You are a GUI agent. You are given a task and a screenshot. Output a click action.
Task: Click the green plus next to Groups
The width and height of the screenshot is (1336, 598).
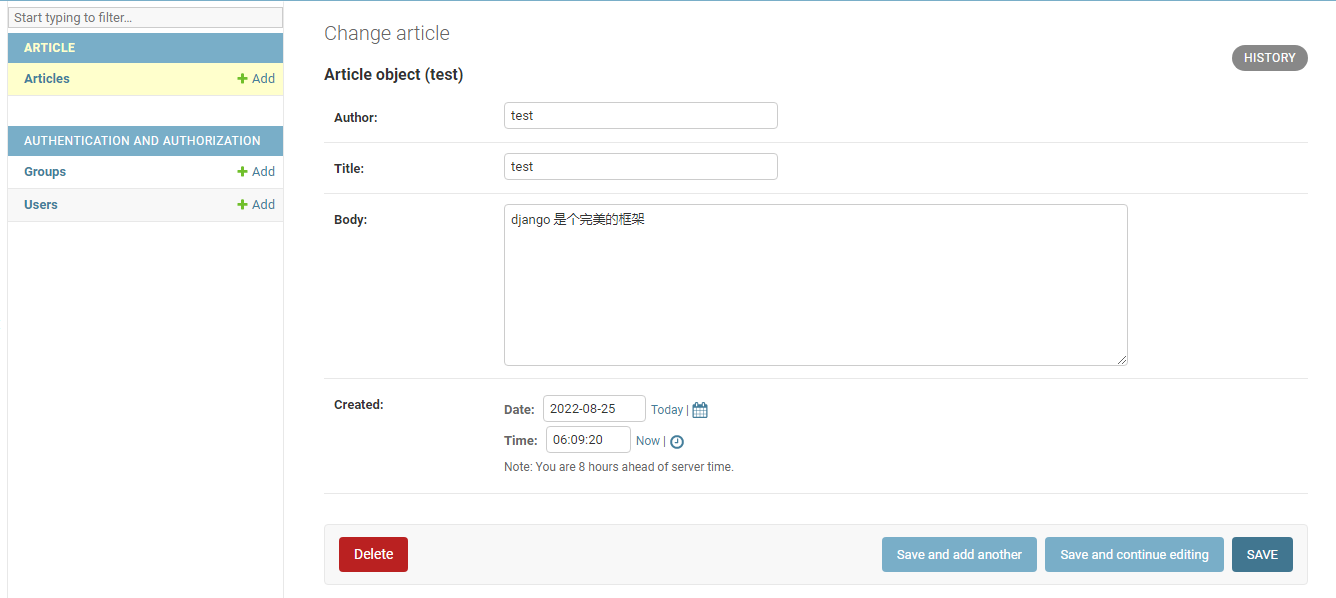click(x=242, y=172)
